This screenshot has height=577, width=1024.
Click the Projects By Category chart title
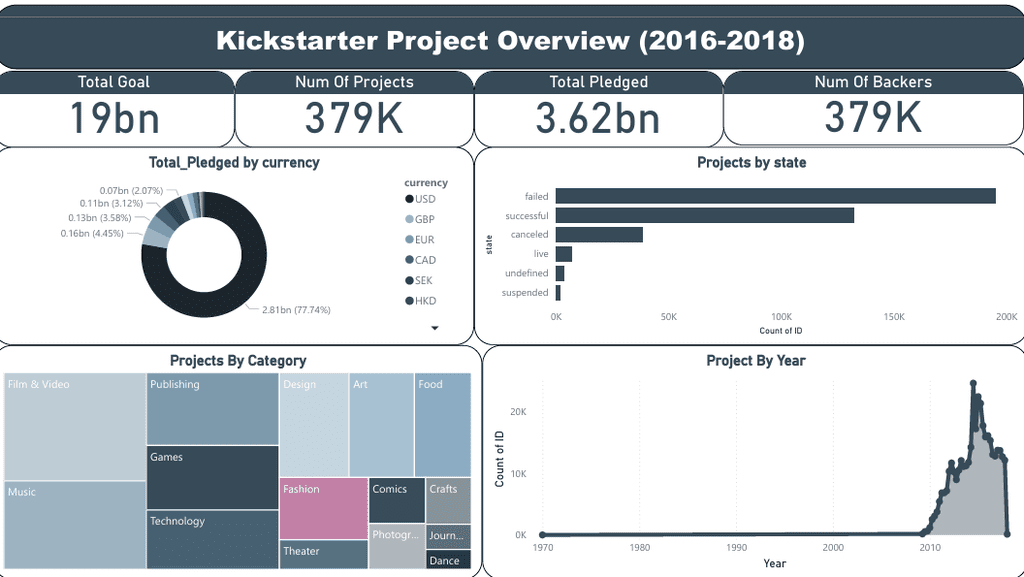pos(238,360)
